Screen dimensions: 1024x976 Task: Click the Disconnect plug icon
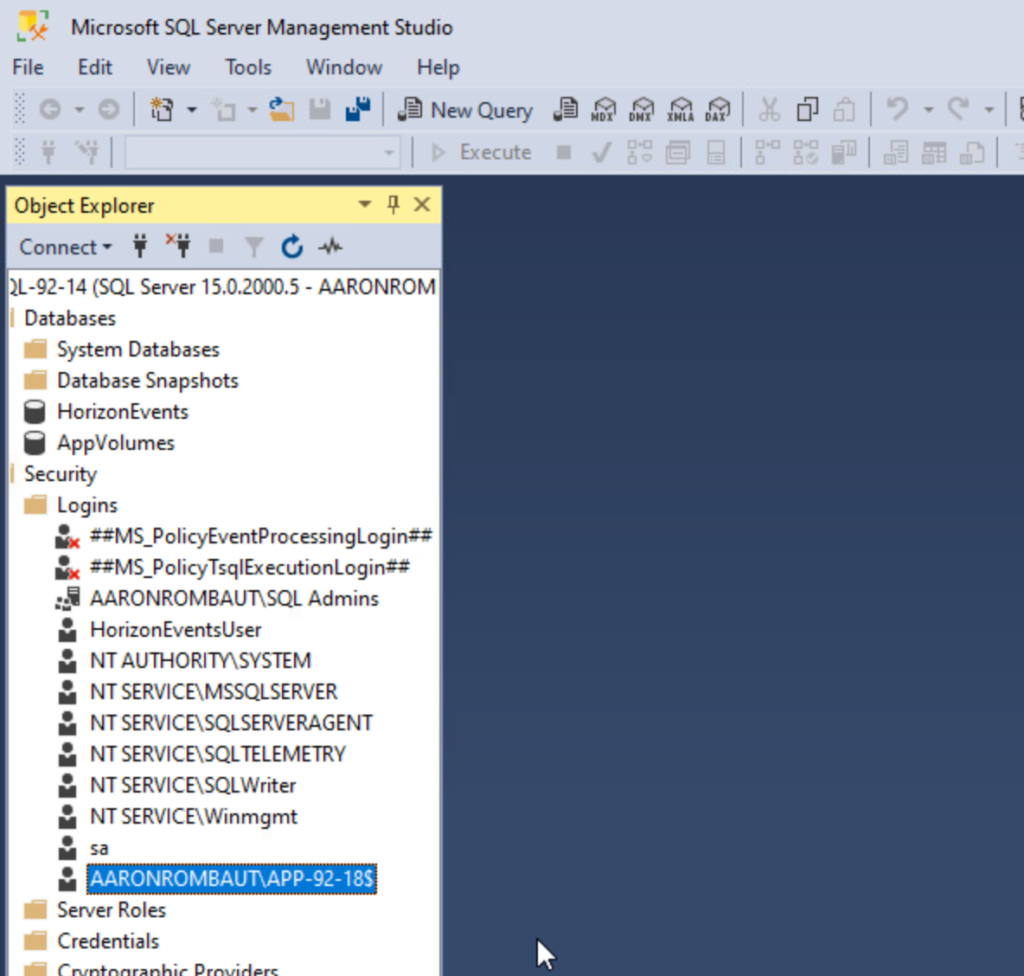coord(178,246)
